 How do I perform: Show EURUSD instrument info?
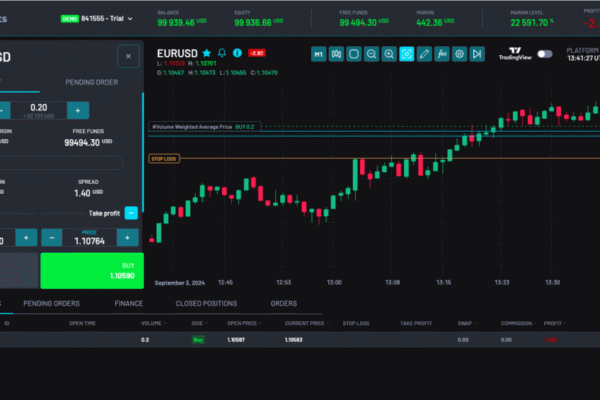(x=237, y=52)
